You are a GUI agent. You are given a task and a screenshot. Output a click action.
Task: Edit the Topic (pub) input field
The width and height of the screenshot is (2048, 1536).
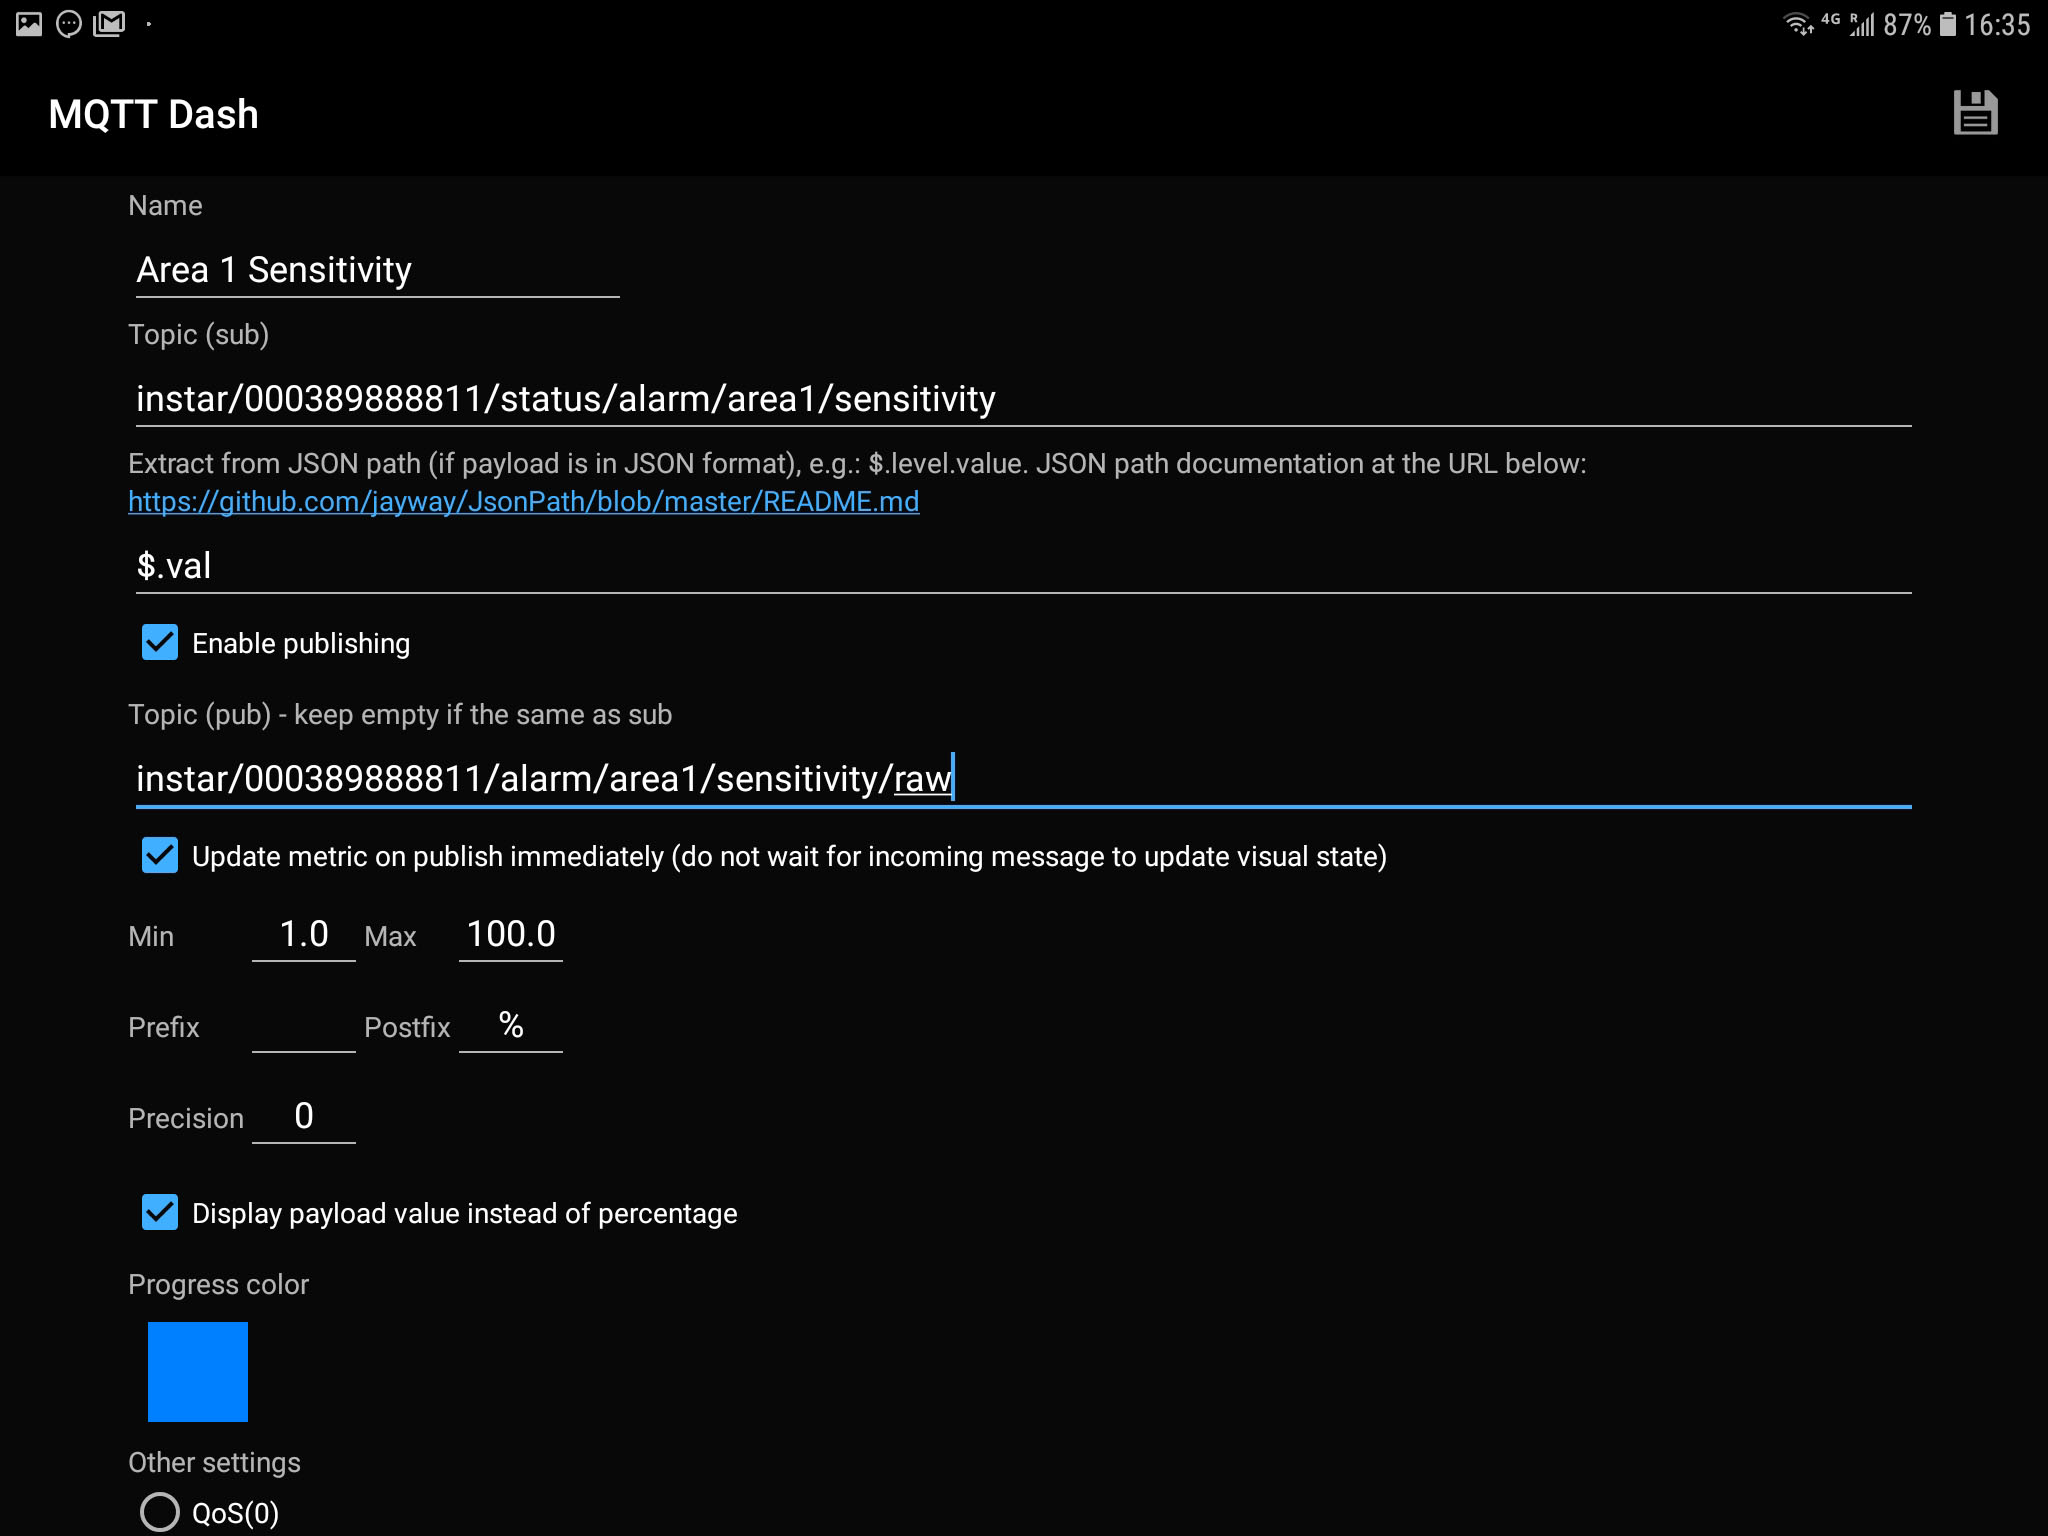coord(1023,779)
